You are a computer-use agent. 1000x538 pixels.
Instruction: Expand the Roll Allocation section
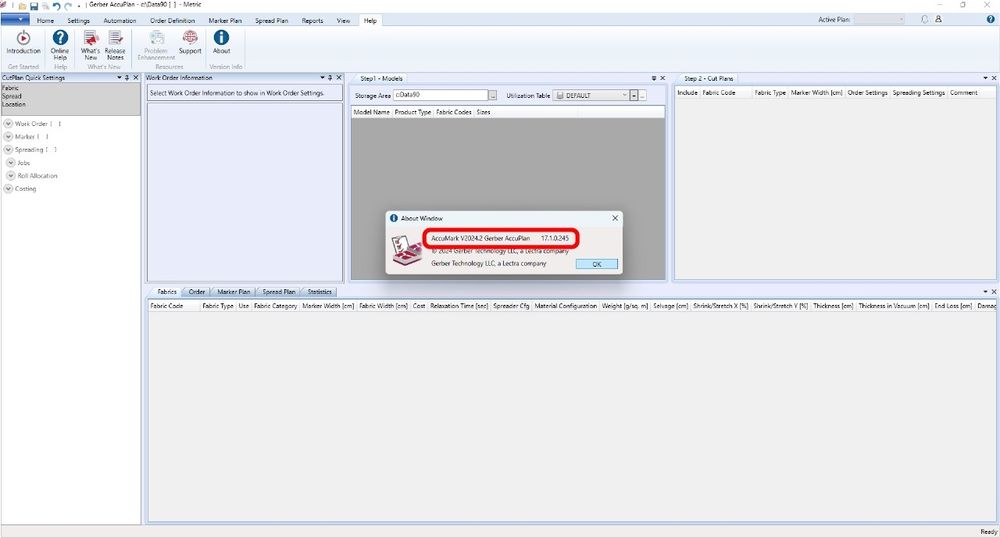click(11, 175)
